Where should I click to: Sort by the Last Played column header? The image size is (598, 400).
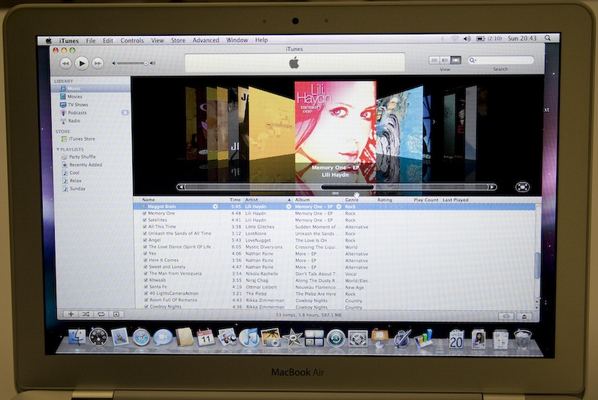456,200
